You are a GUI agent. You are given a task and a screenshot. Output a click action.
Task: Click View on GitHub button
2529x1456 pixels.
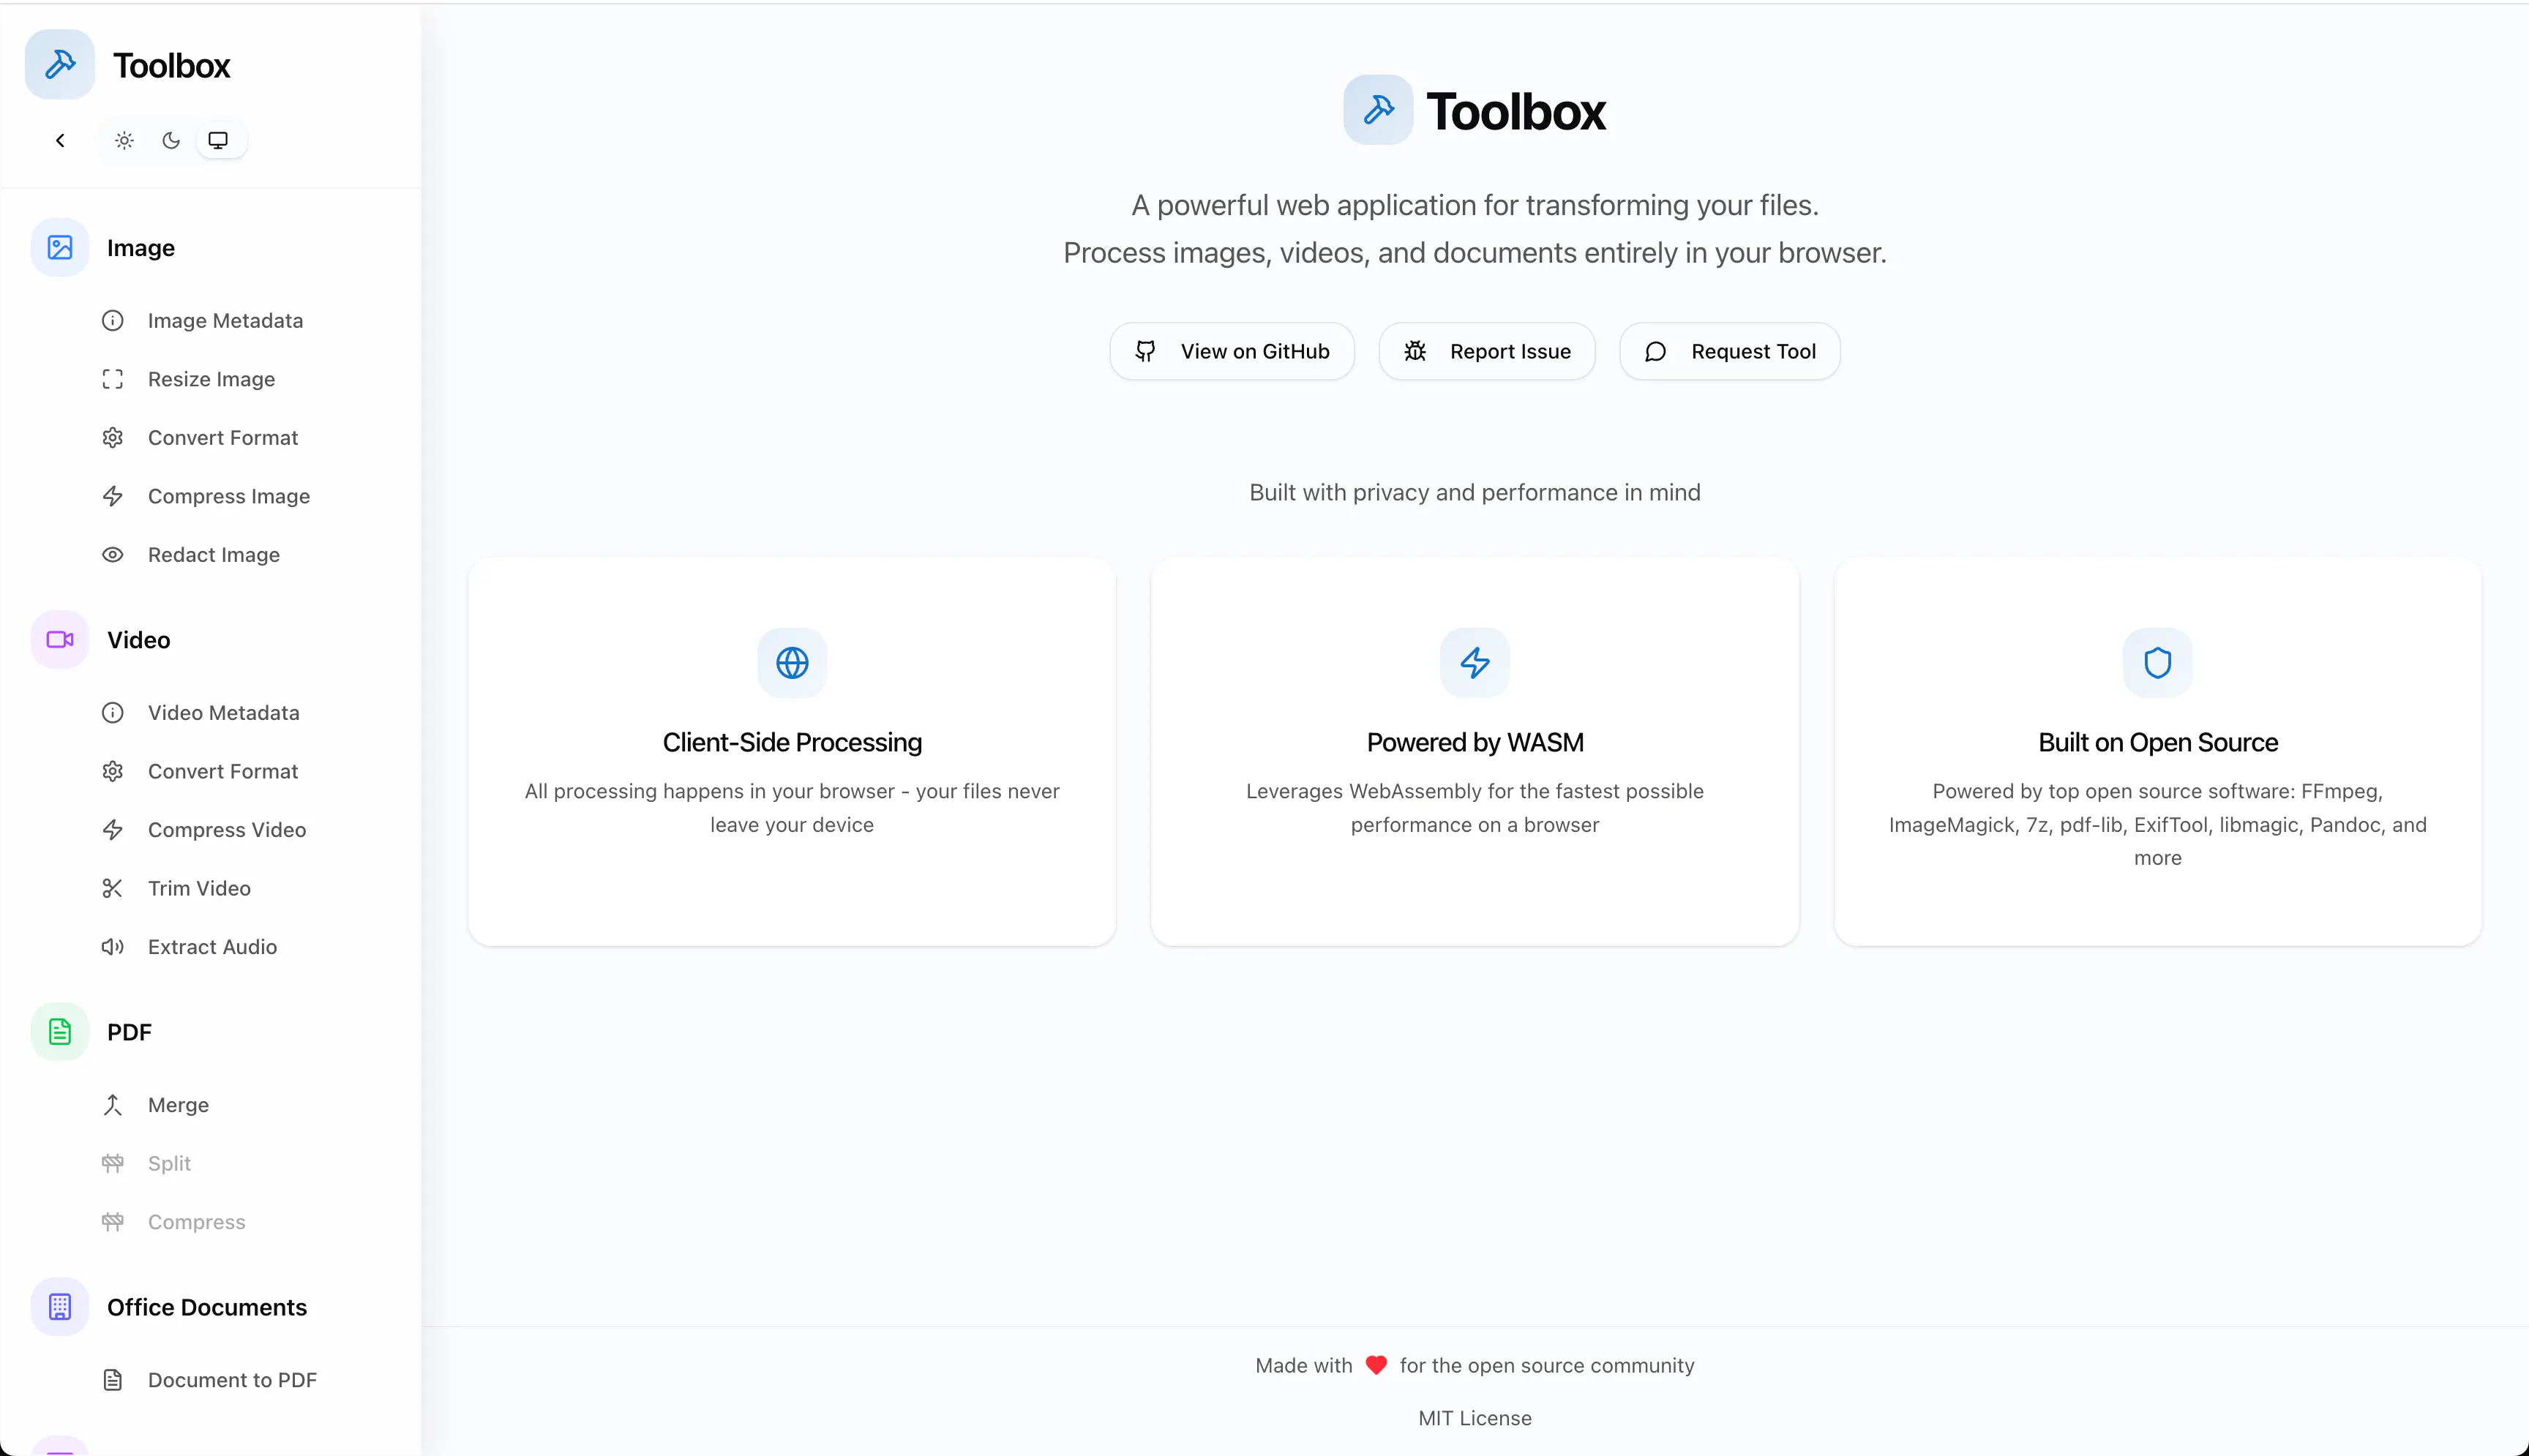coord(1232,351)
